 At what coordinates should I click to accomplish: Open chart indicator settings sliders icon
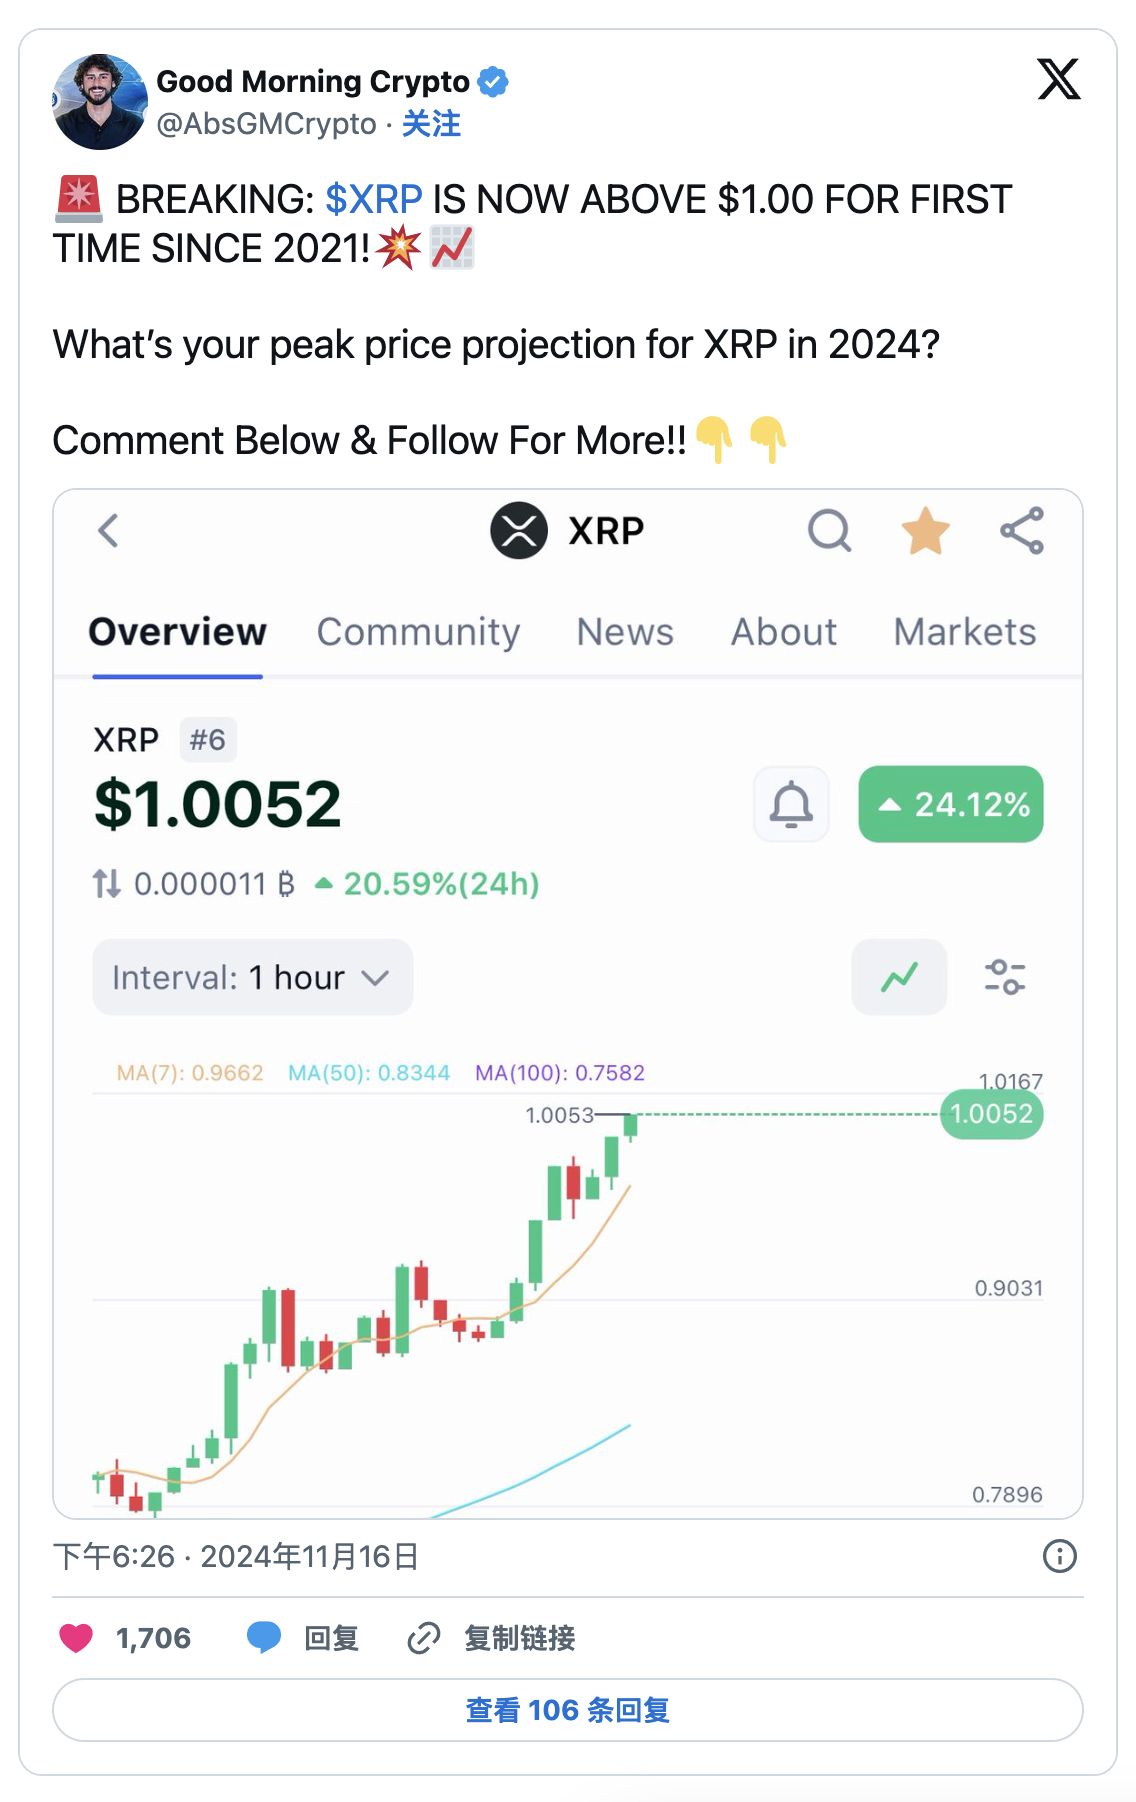pyautogui.click(x=1004, y=977)
